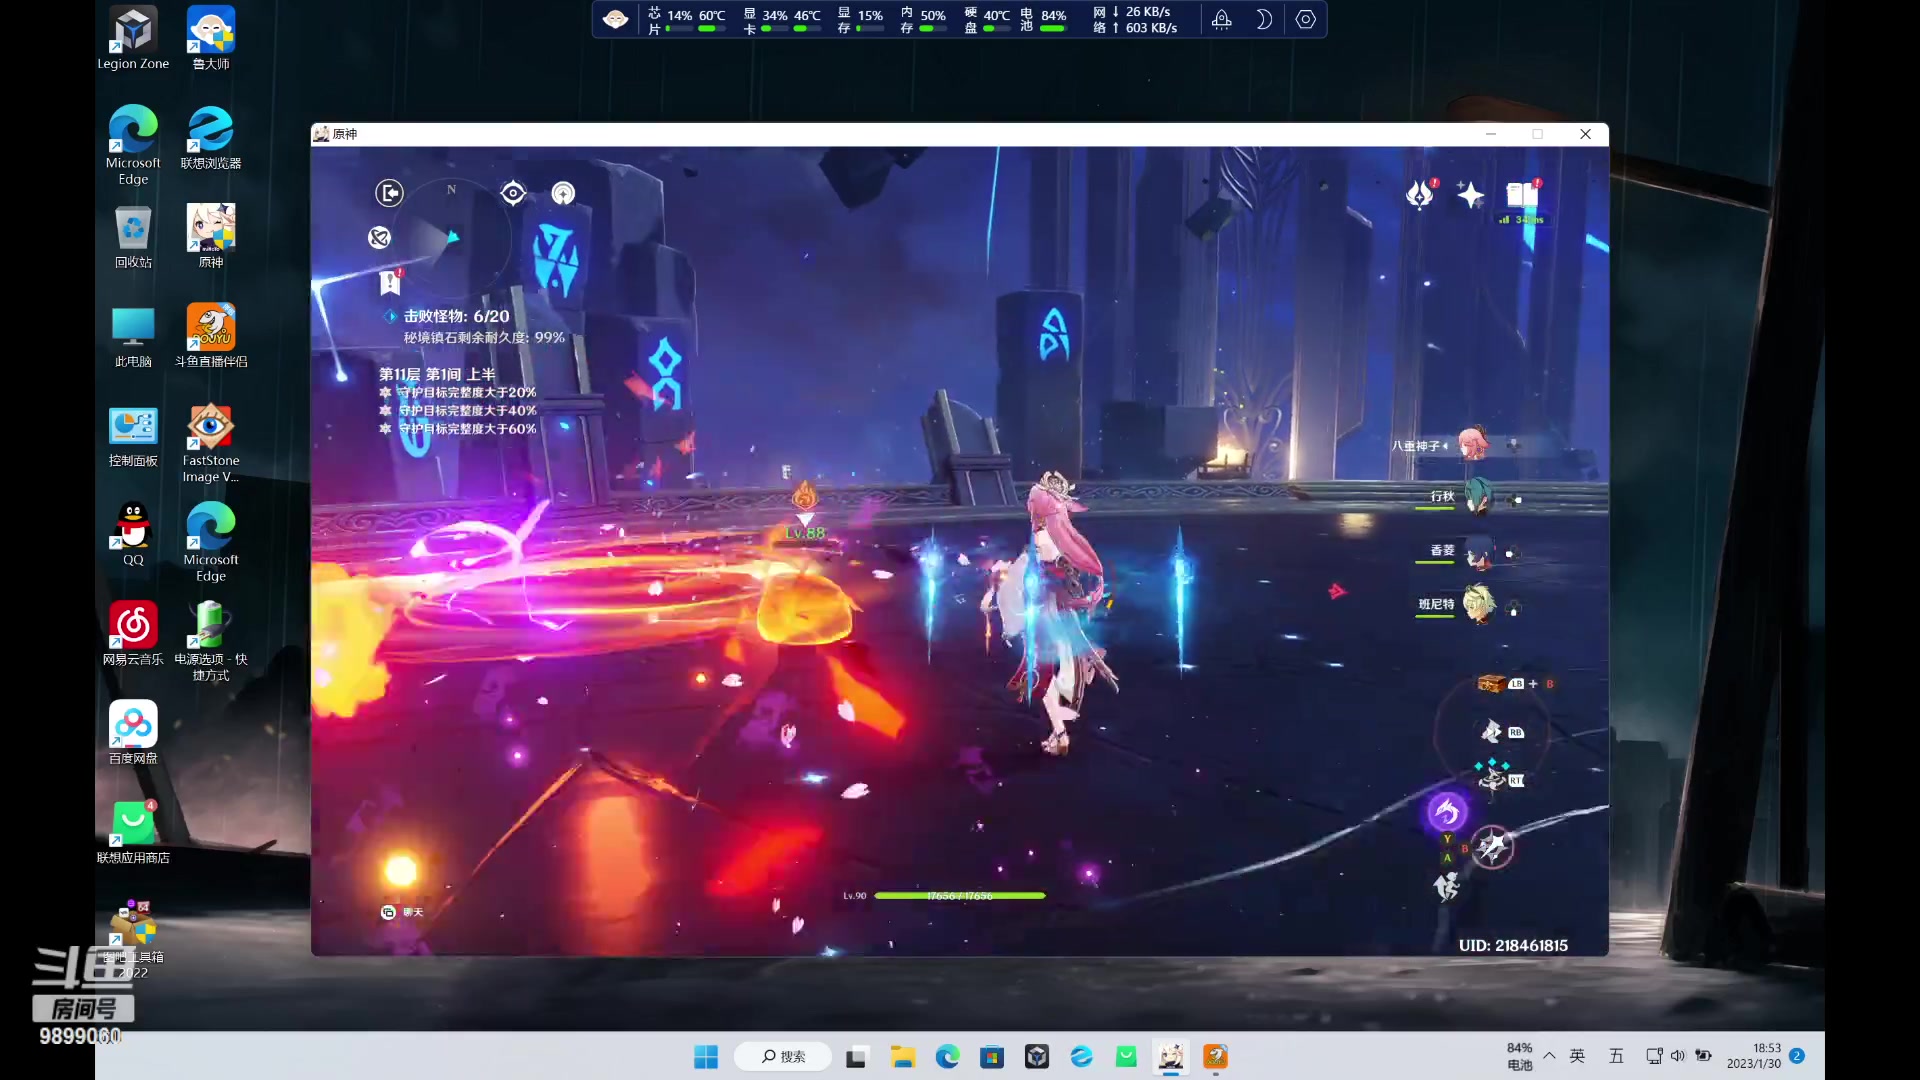Open the 联想浏览器 desktop icon

pyautogui.click(x=211, y=137)
